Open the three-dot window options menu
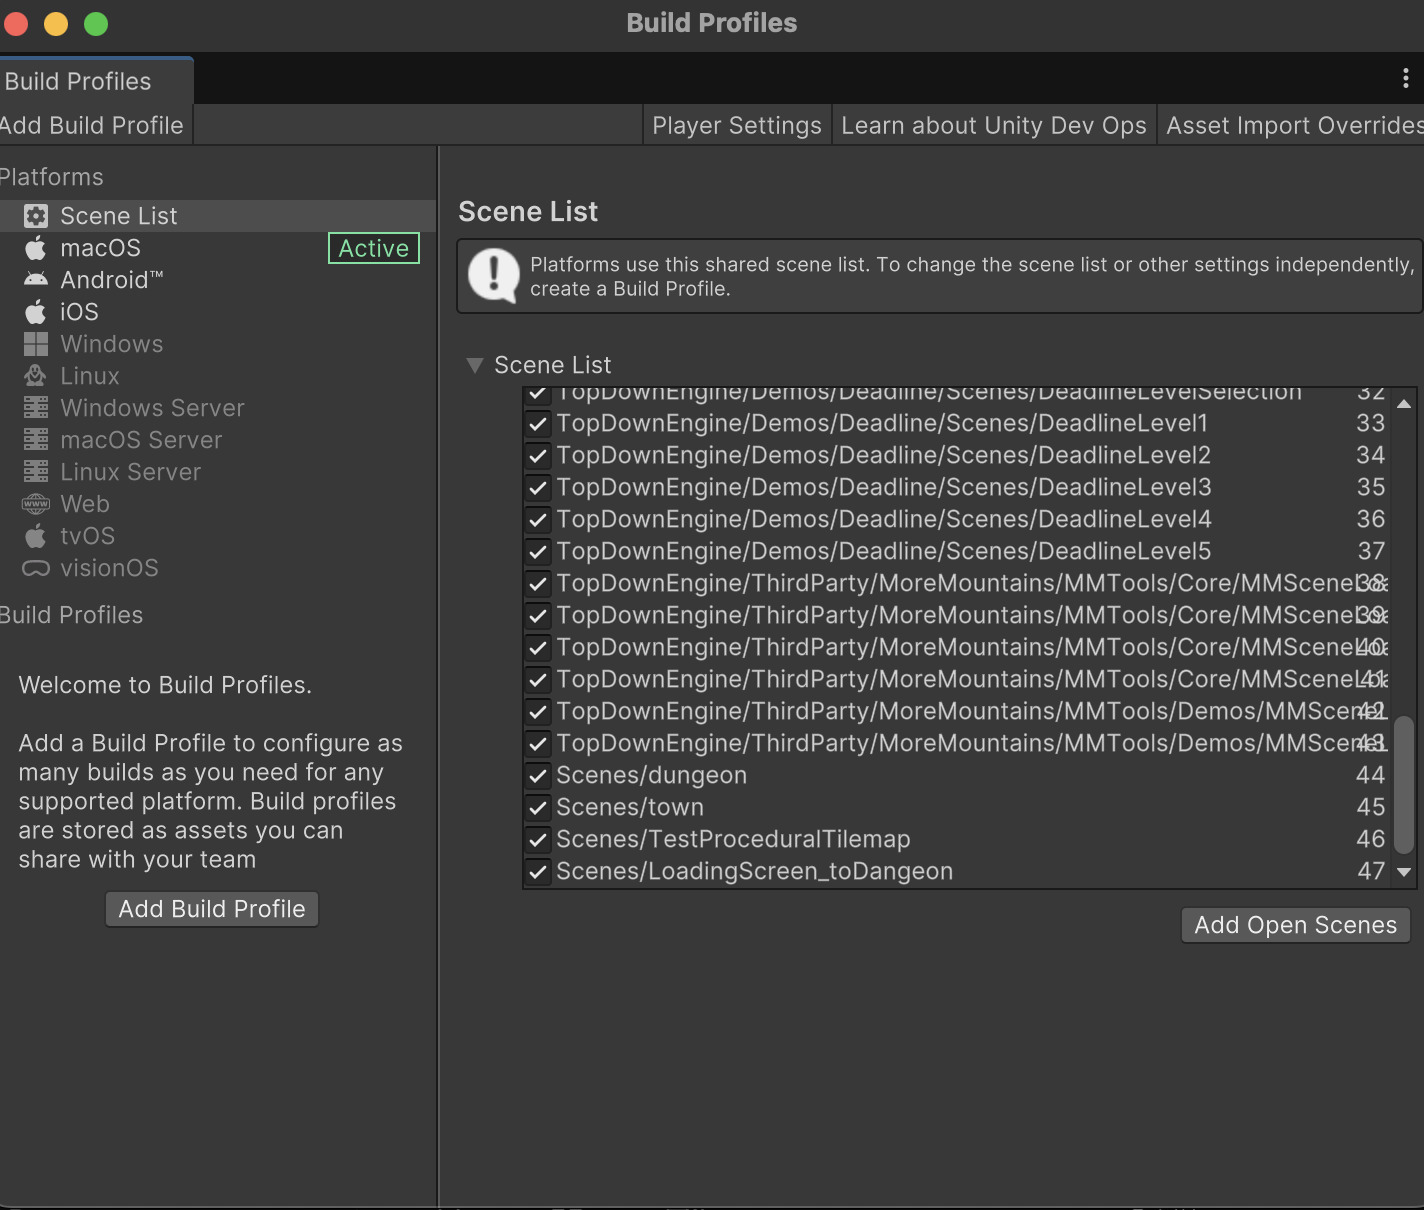This screenshot has width=1424, height=1210. (x=1406, y=78)
